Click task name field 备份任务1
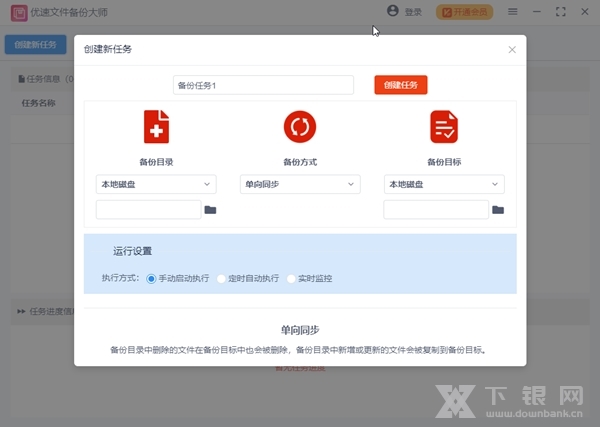This screenshot has width=600, height=427. [x=263, y=85]
